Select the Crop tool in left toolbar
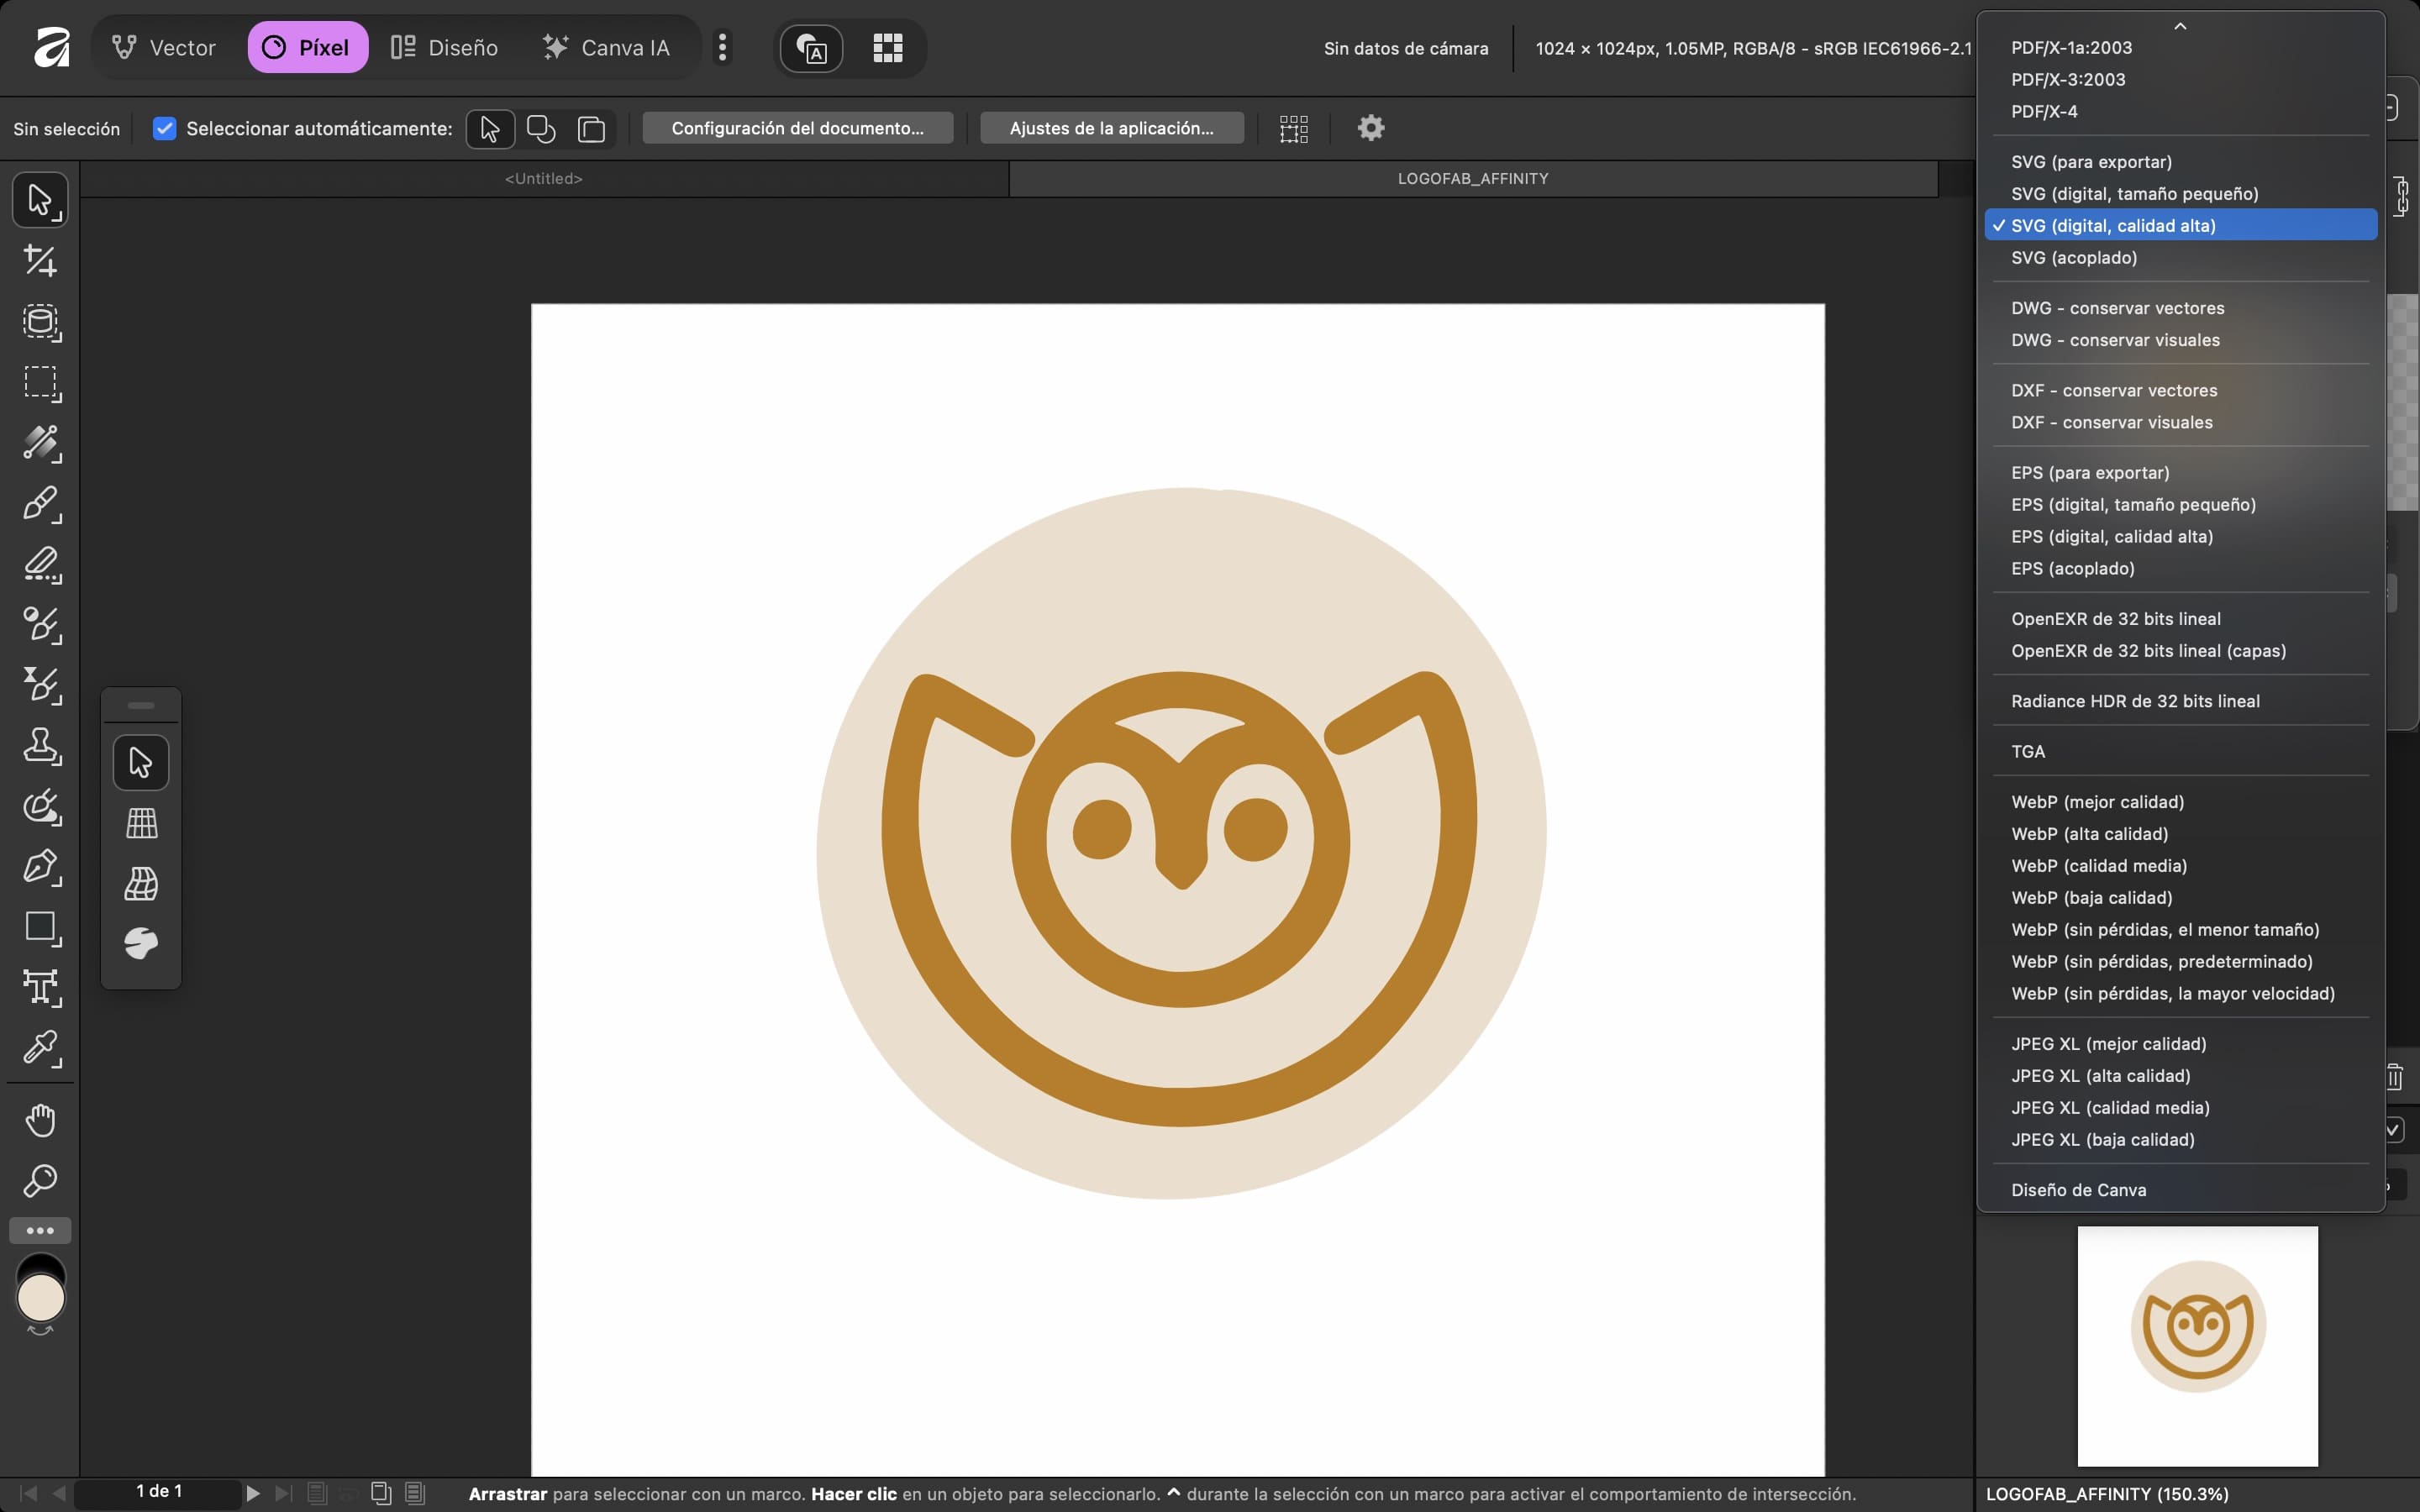The image size is (2420, 1512). (x=40, y=261)
